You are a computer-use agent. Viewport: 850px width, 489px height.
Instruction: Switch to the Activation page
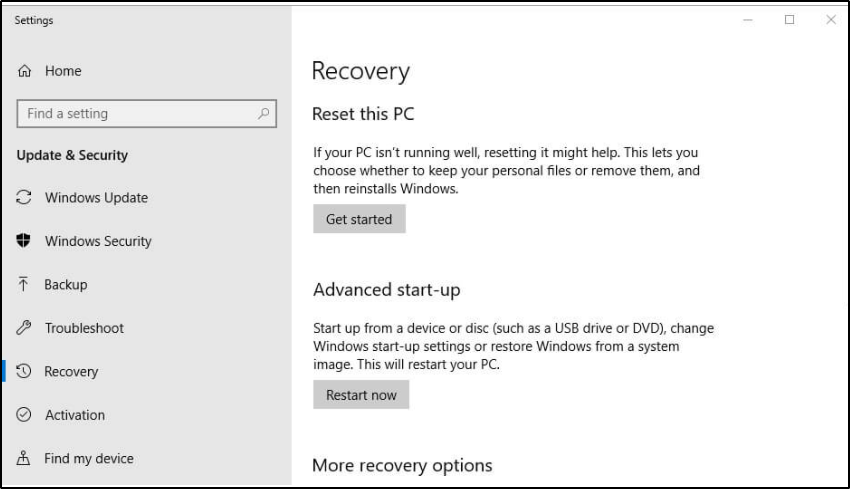click(x=75, y=415)
